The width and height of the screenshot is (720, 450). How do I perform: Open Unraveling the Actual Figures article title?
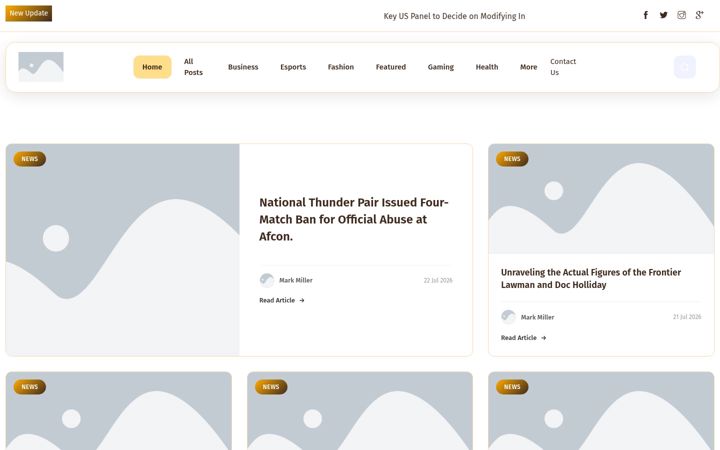[x=591, y=278]
